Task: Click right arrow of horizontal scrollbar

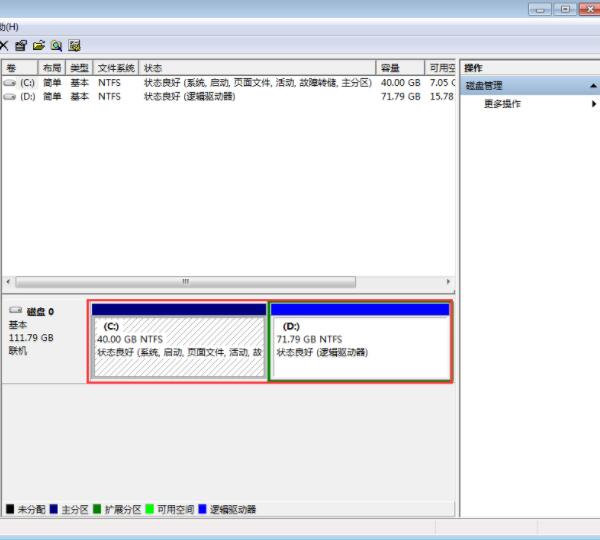Action: coord(448,282)
